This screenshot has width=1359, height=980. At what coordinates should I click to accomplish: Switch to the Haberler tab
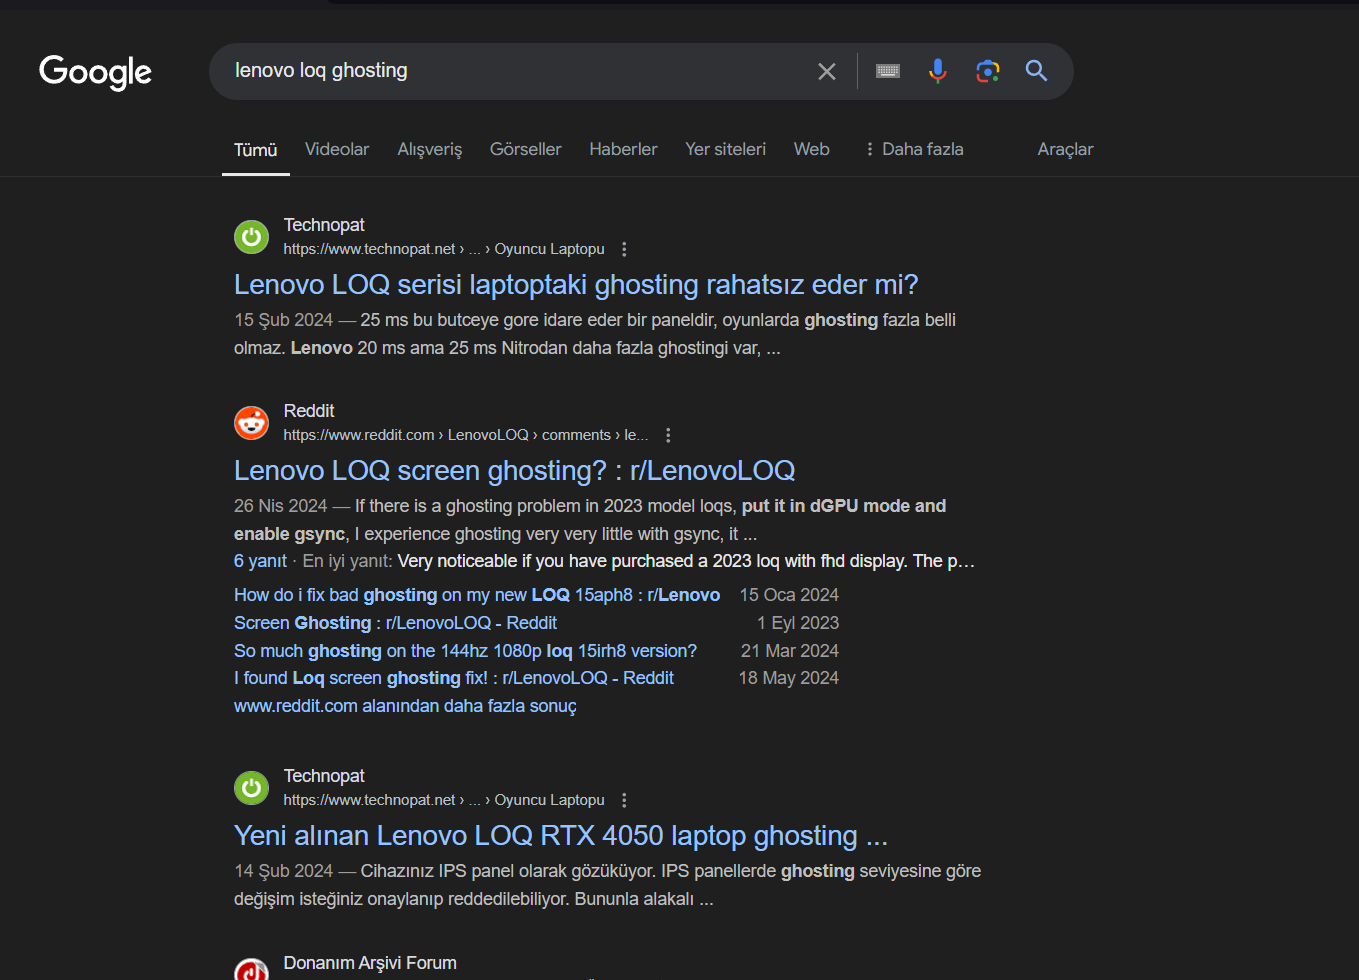point(623,149)
